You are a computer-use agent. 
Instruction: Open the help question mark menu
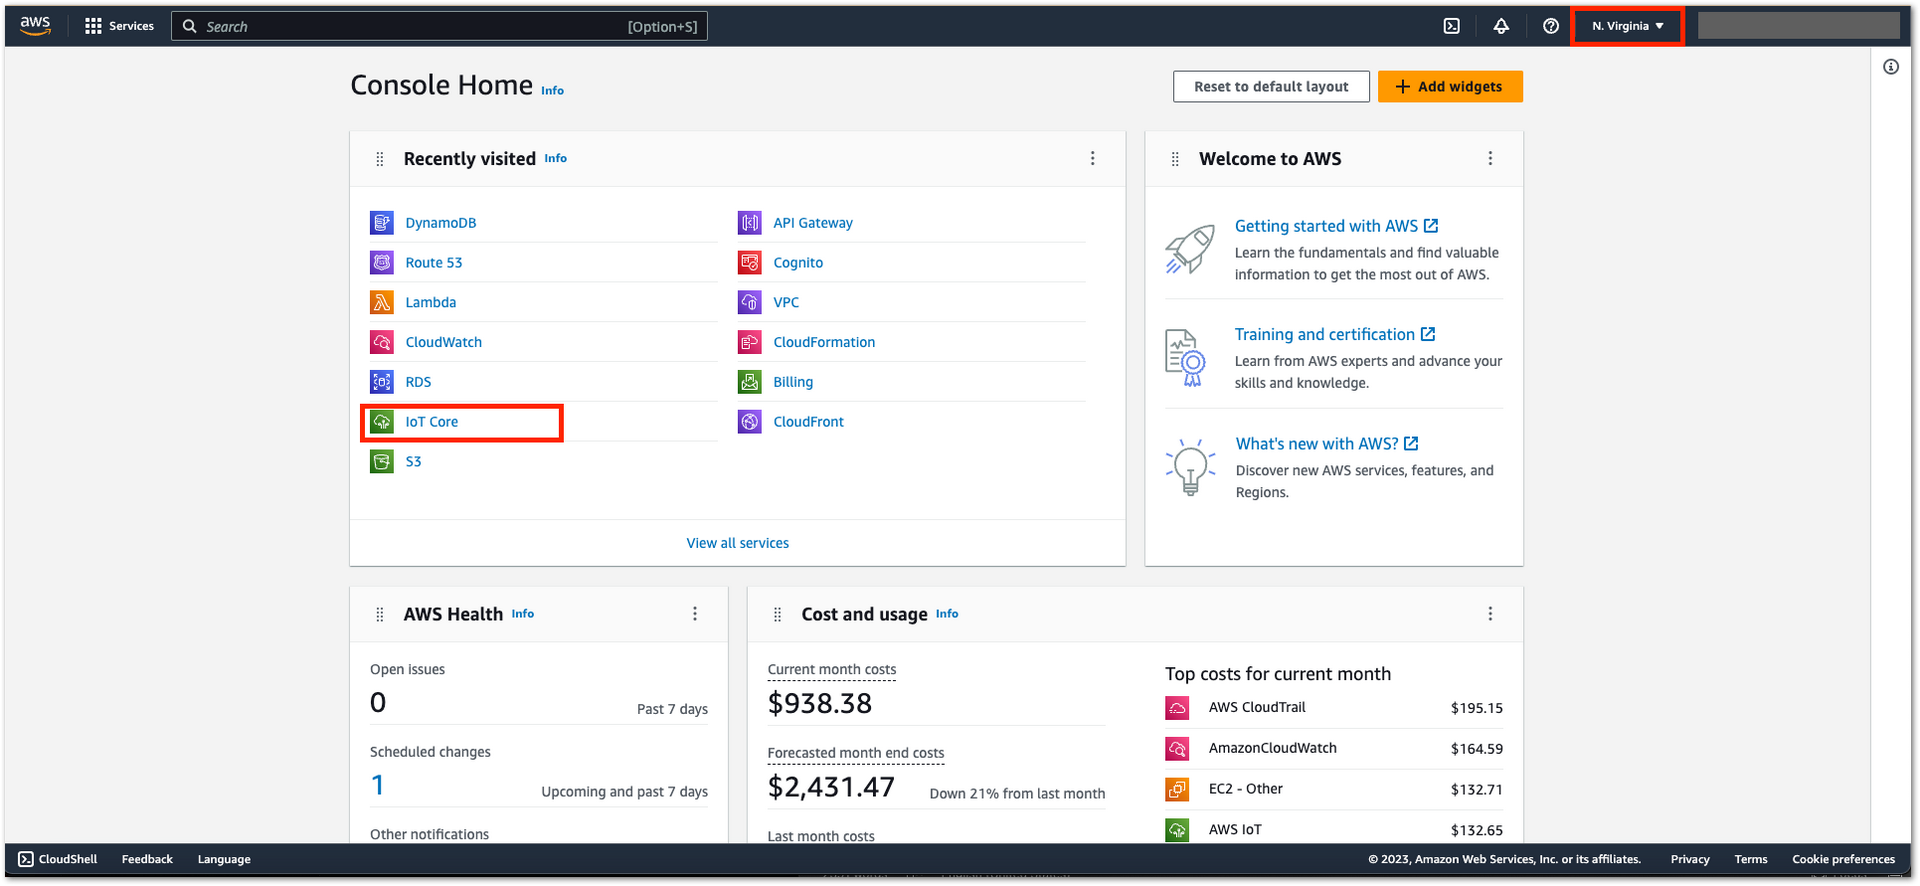tap(1551, 26)
